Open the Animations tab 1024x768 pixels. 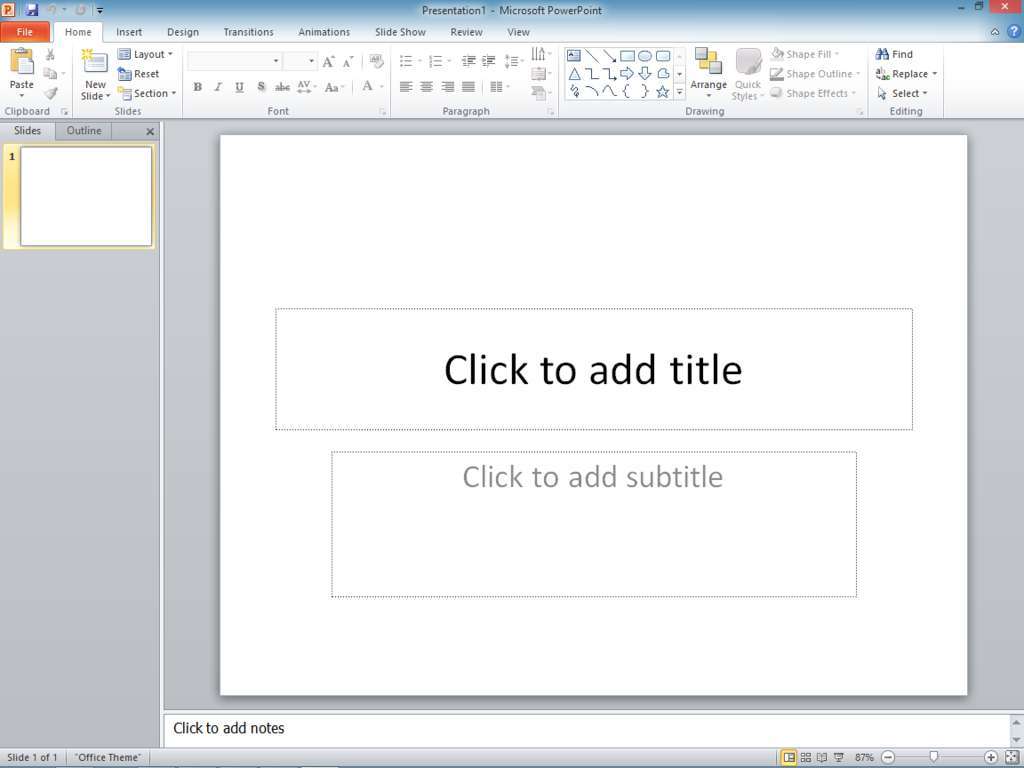tap(324, 32)
